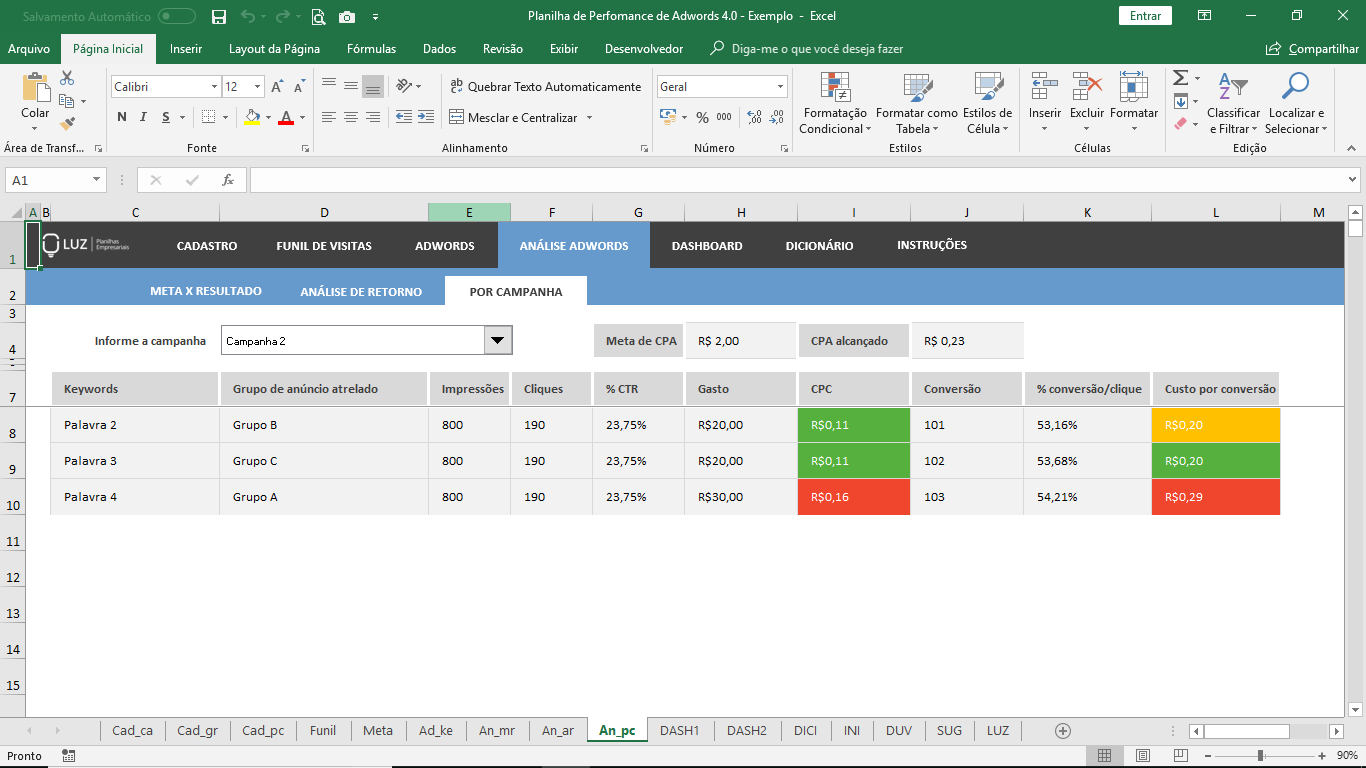
Task: Center align text horizontally
Action: [351, 117]
